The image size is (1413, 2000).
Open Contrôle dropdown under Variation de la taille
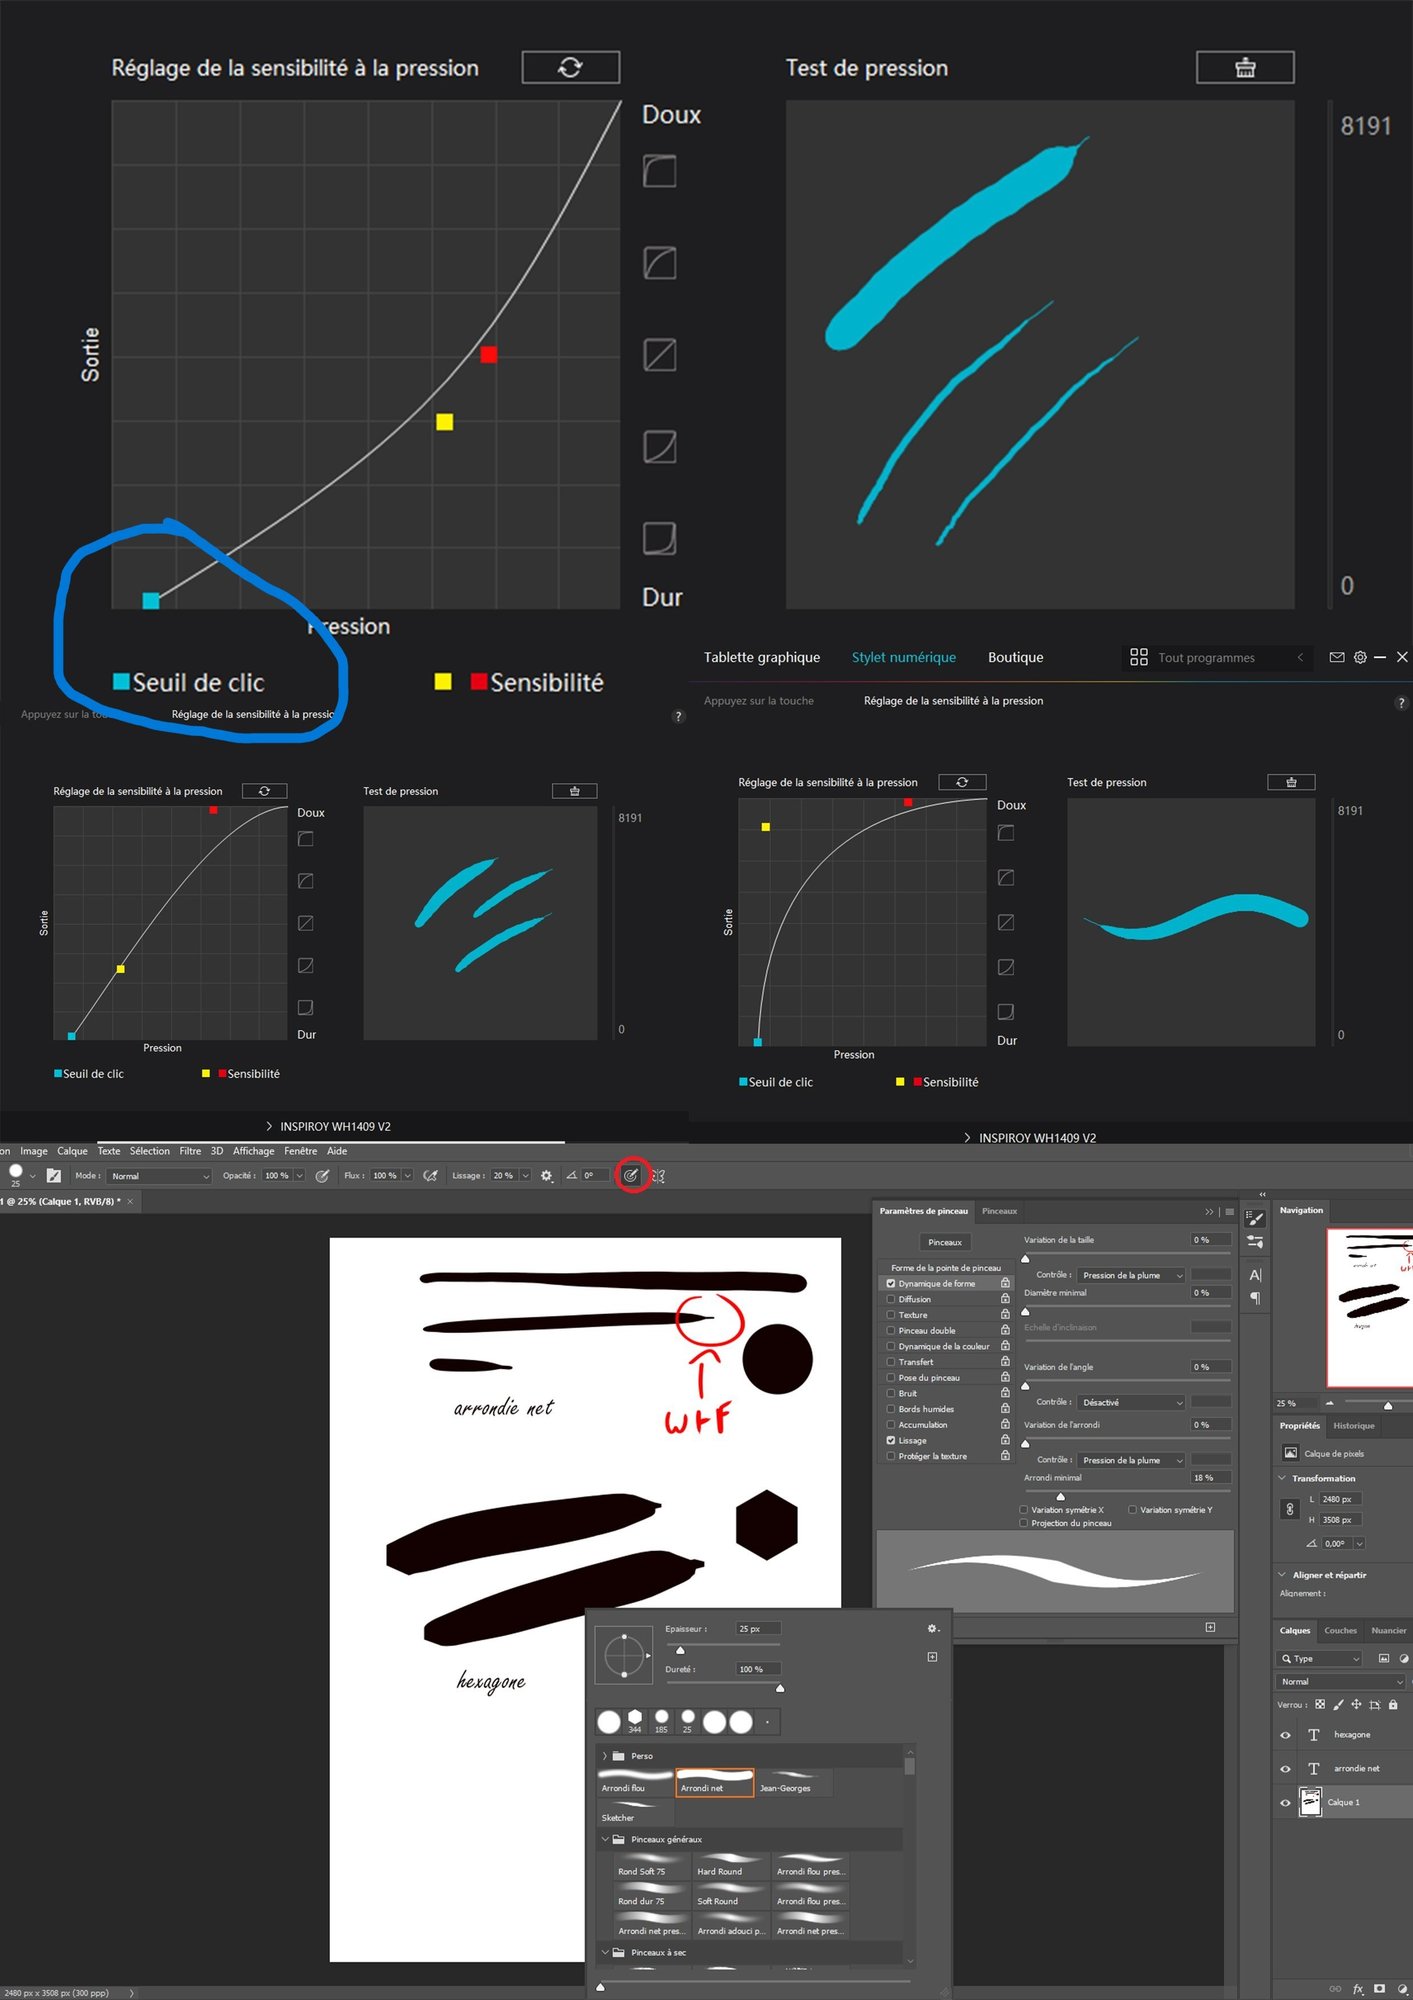1132,1275
